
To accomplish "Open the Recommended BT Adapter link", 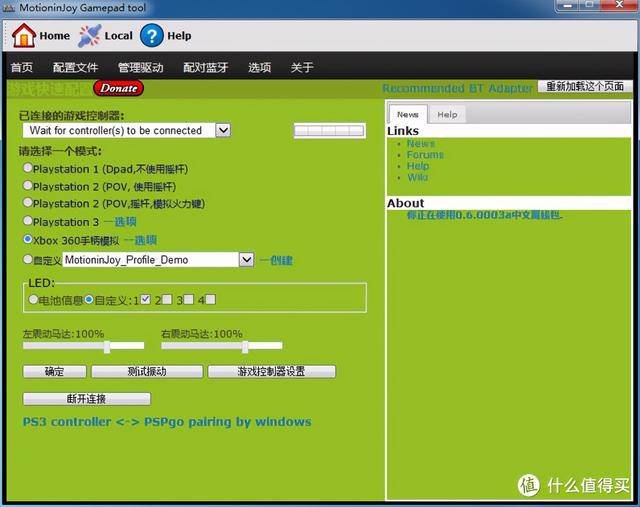I will pos(458,88).
